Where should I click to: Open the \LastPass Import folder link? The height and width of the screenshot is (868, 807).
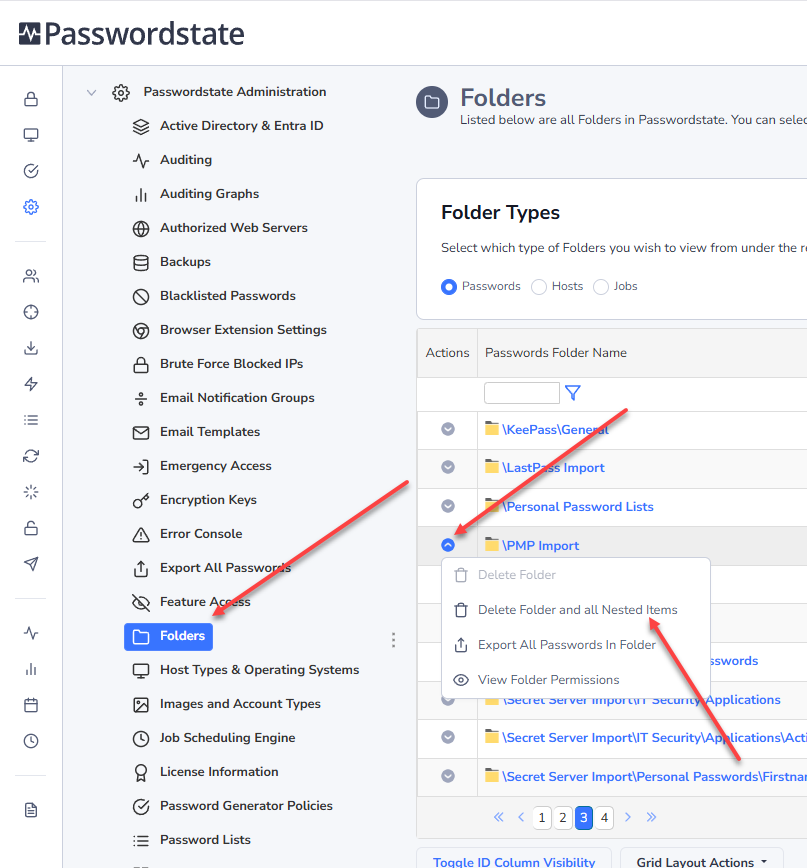coord(553,468)
